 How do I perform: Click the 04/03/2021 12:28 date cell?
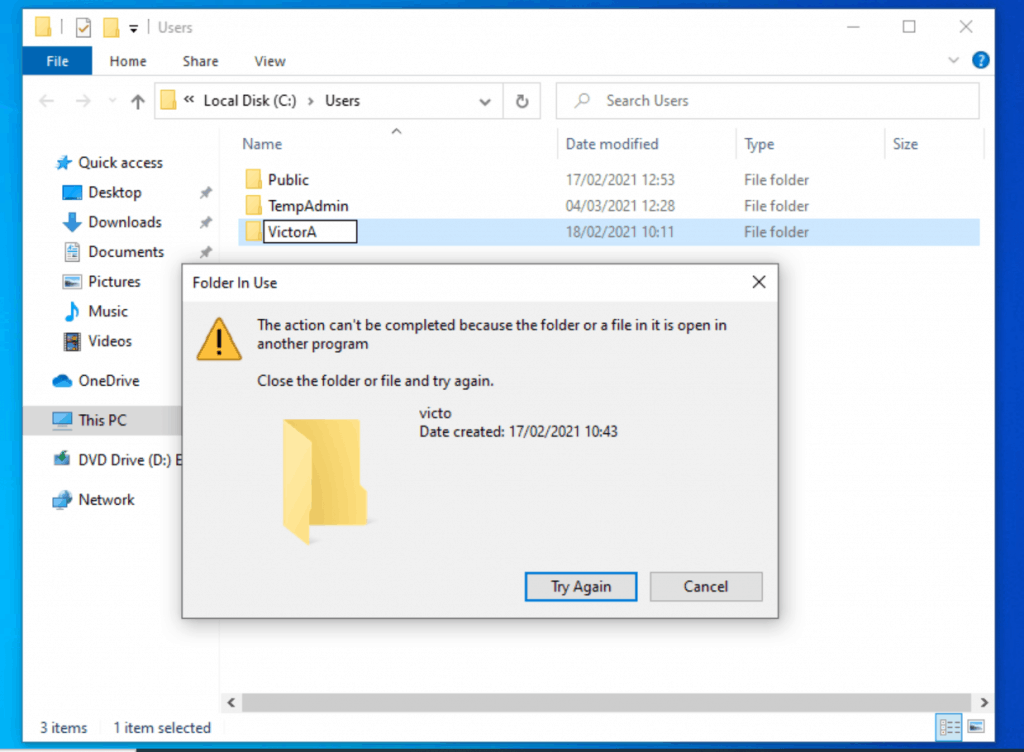coord(620,206)
